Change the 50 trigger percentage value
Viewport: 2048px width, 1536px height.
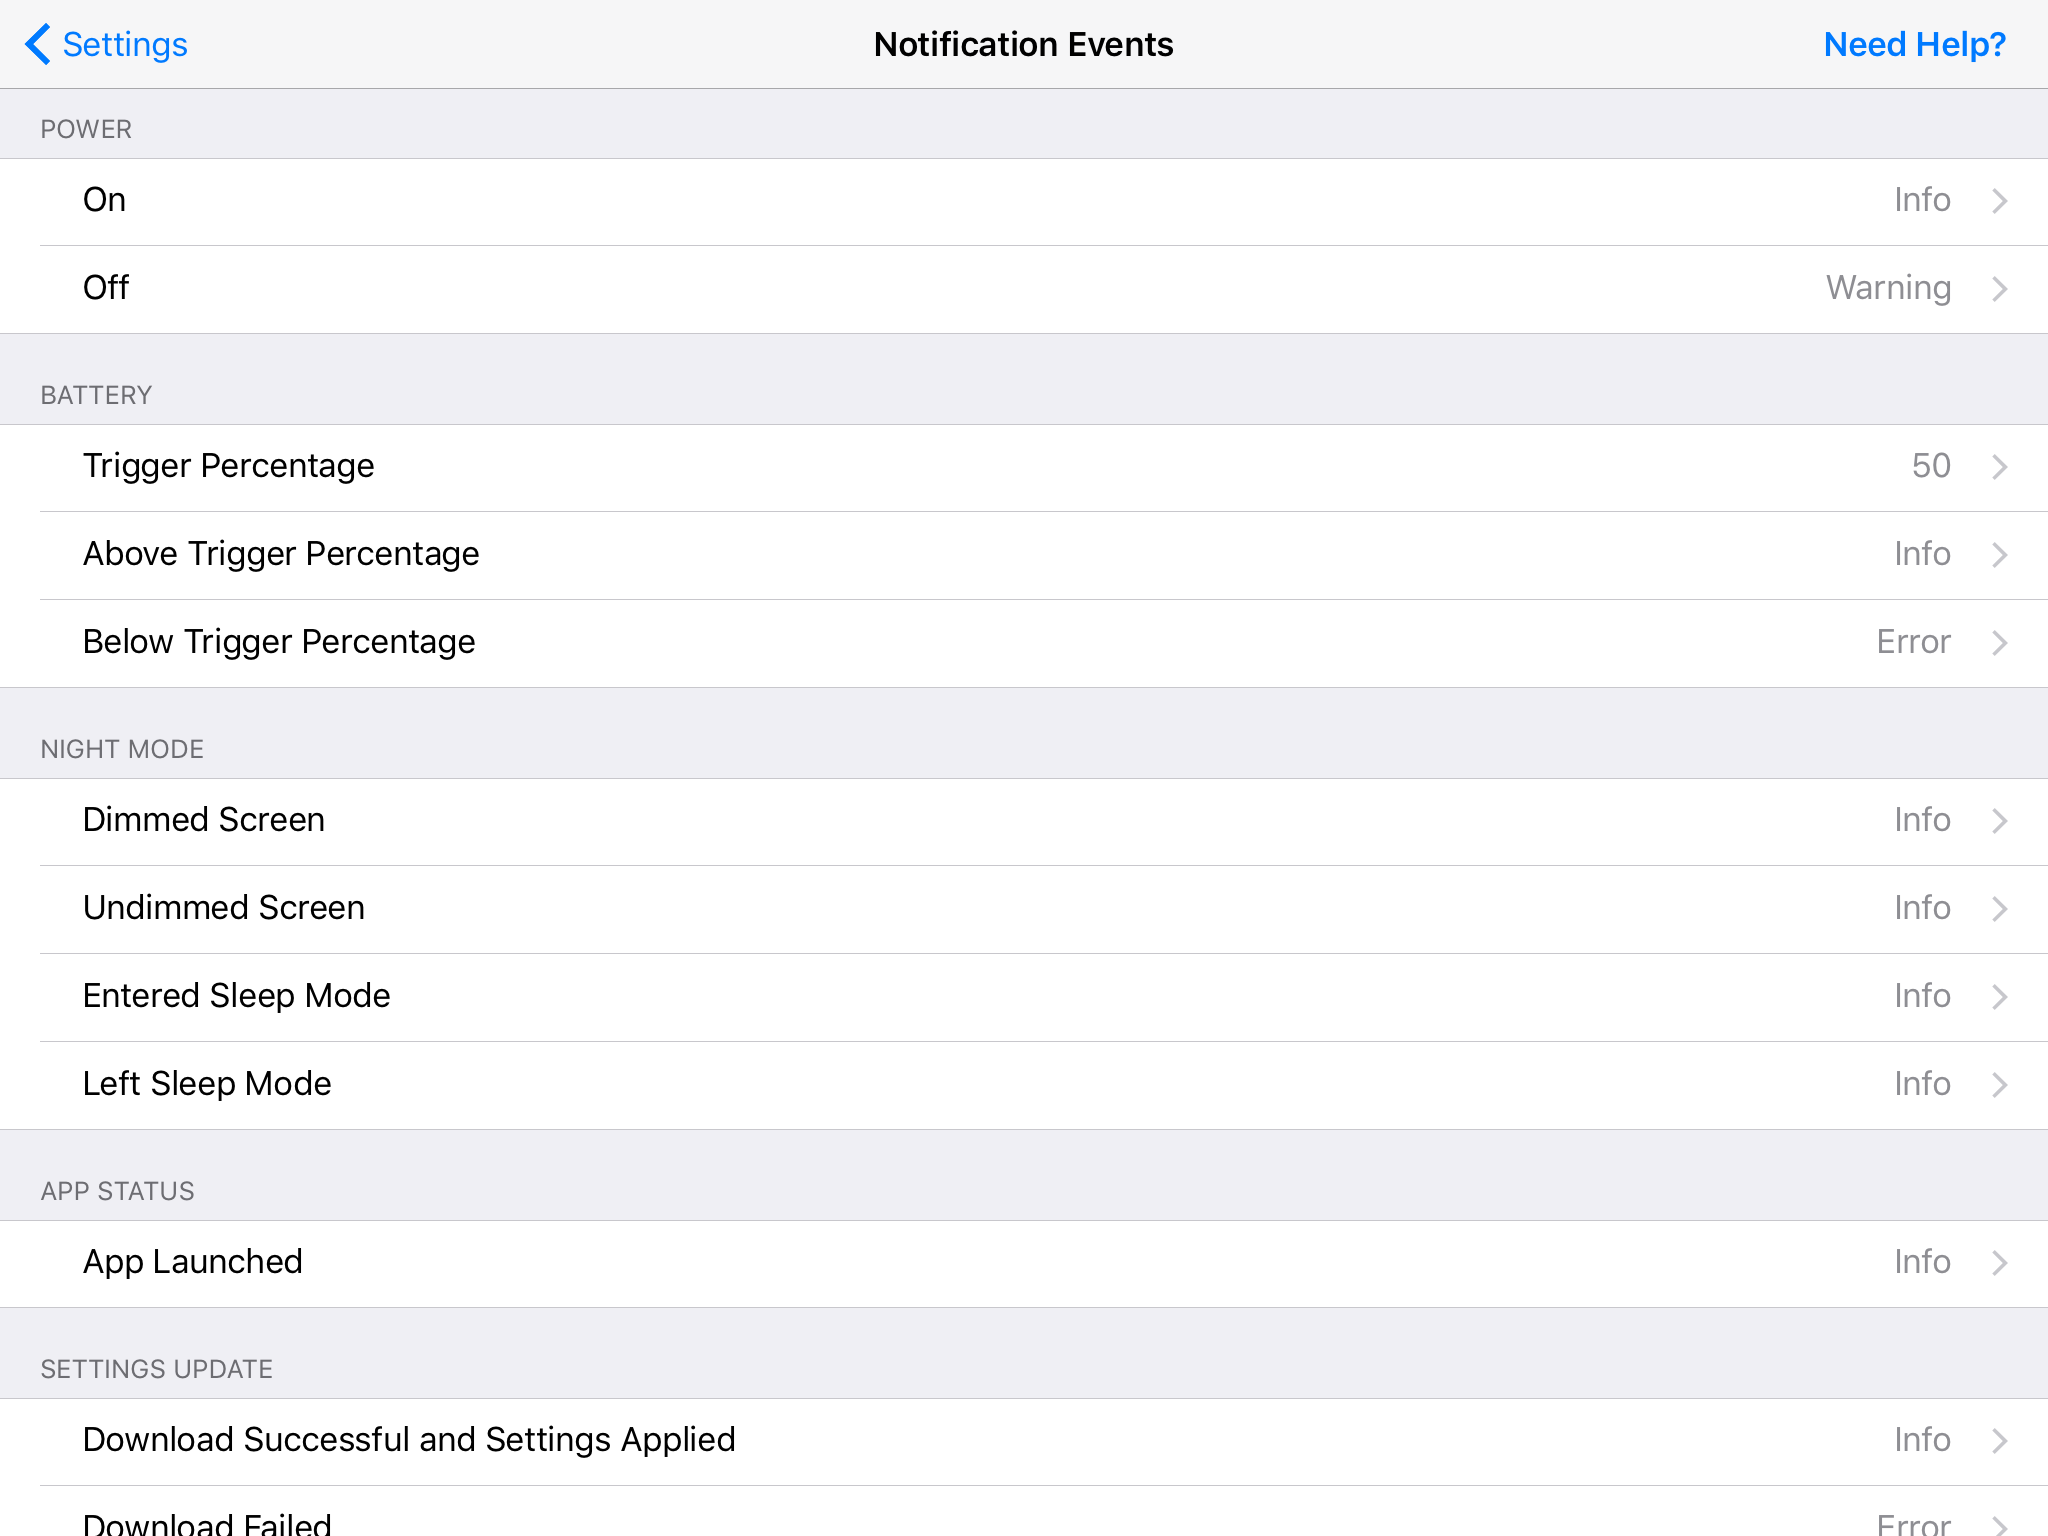1930,466
